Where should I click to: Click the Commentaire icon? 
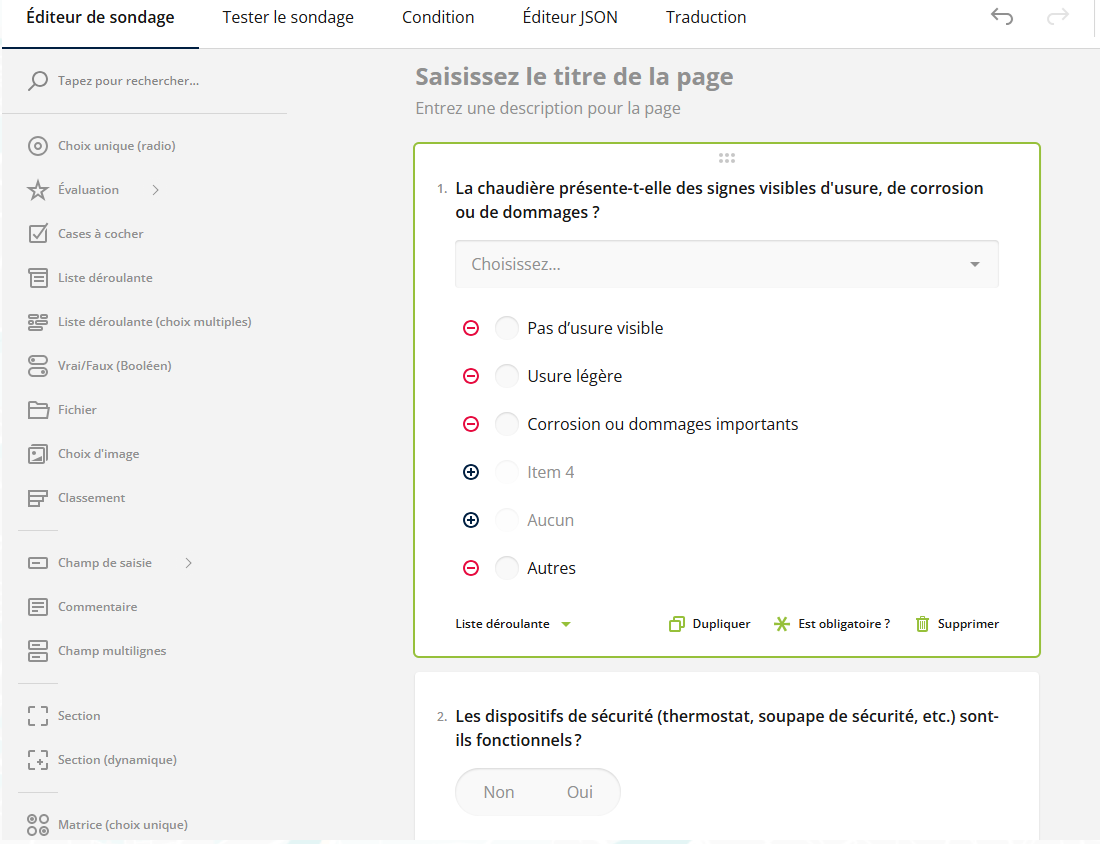point(38,607)
